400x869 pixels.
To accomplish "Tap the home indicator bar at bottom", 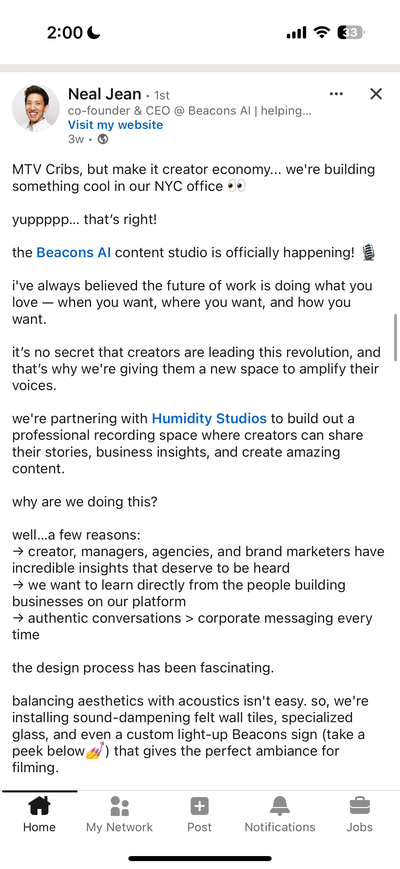I will coord(200,858).
